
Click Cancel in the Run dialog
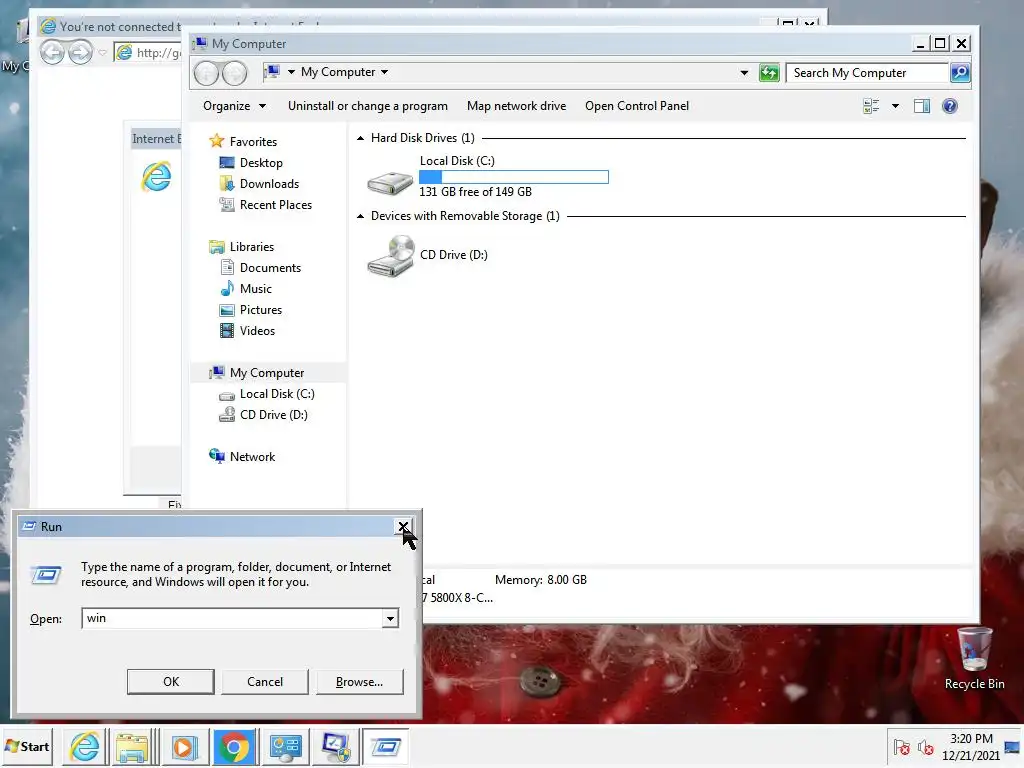[x=264, y=682]
